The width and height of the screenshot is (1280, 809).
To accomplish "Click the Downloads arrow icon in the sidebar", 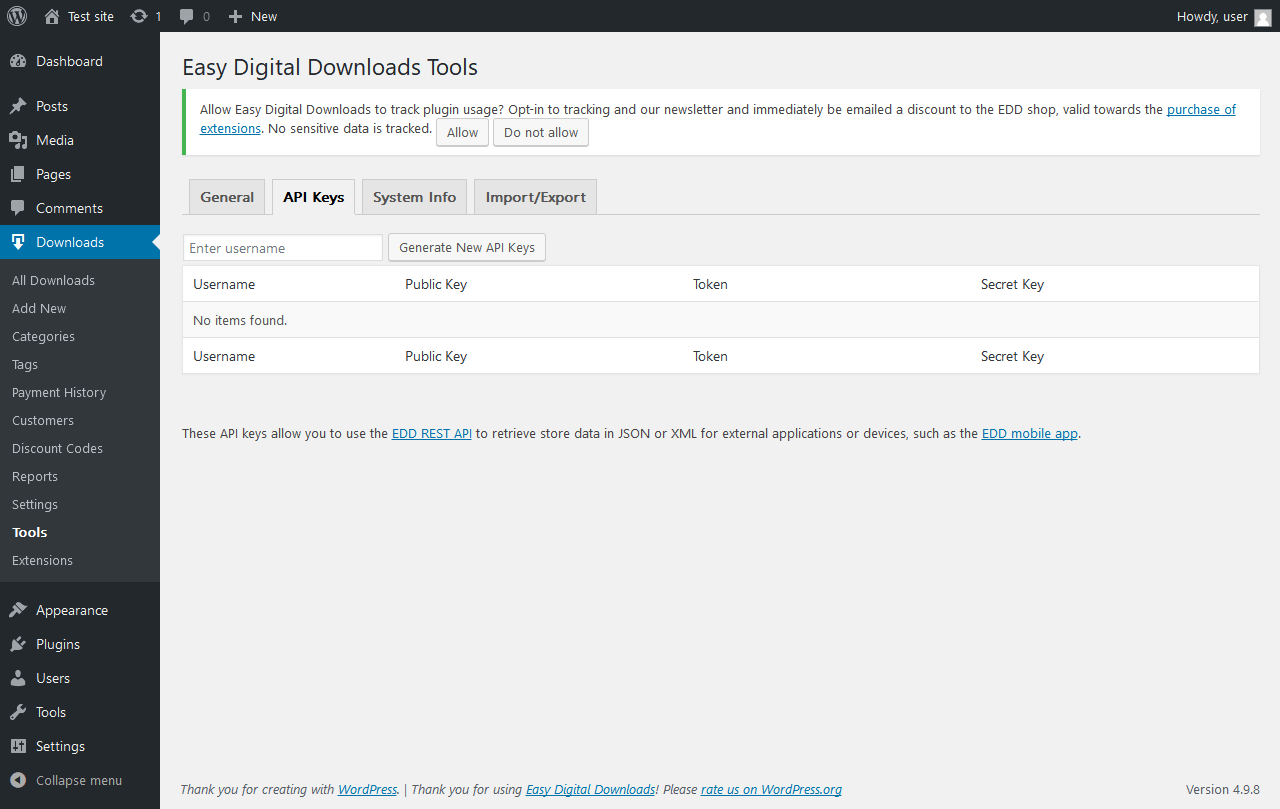I will click(x=18, y=242).
